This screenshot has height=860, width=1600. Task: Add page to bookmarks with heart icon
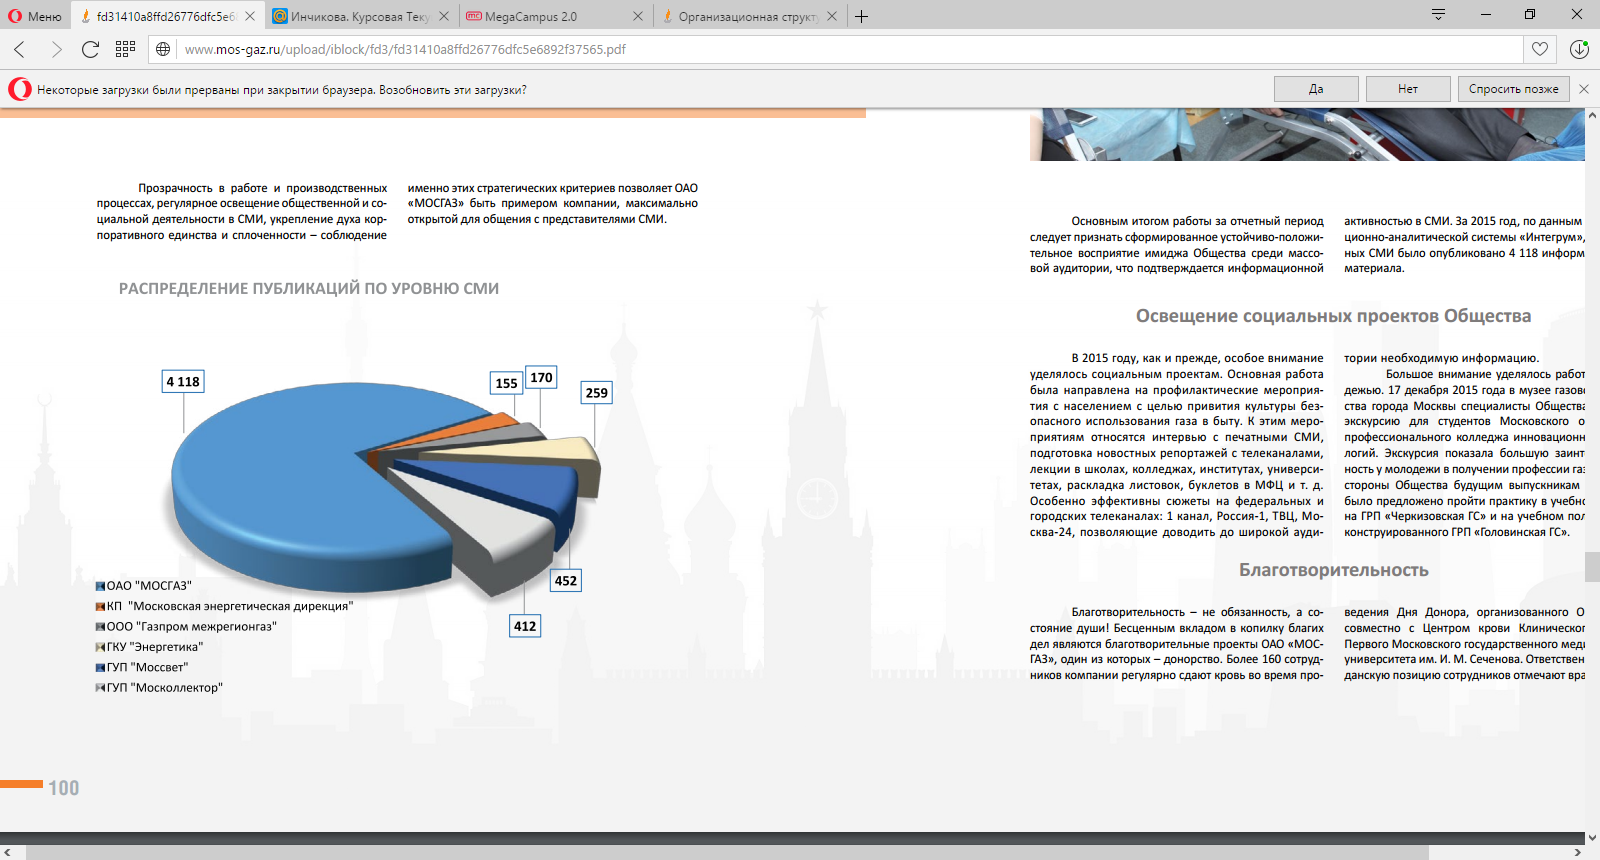(x=1540, y=49)
